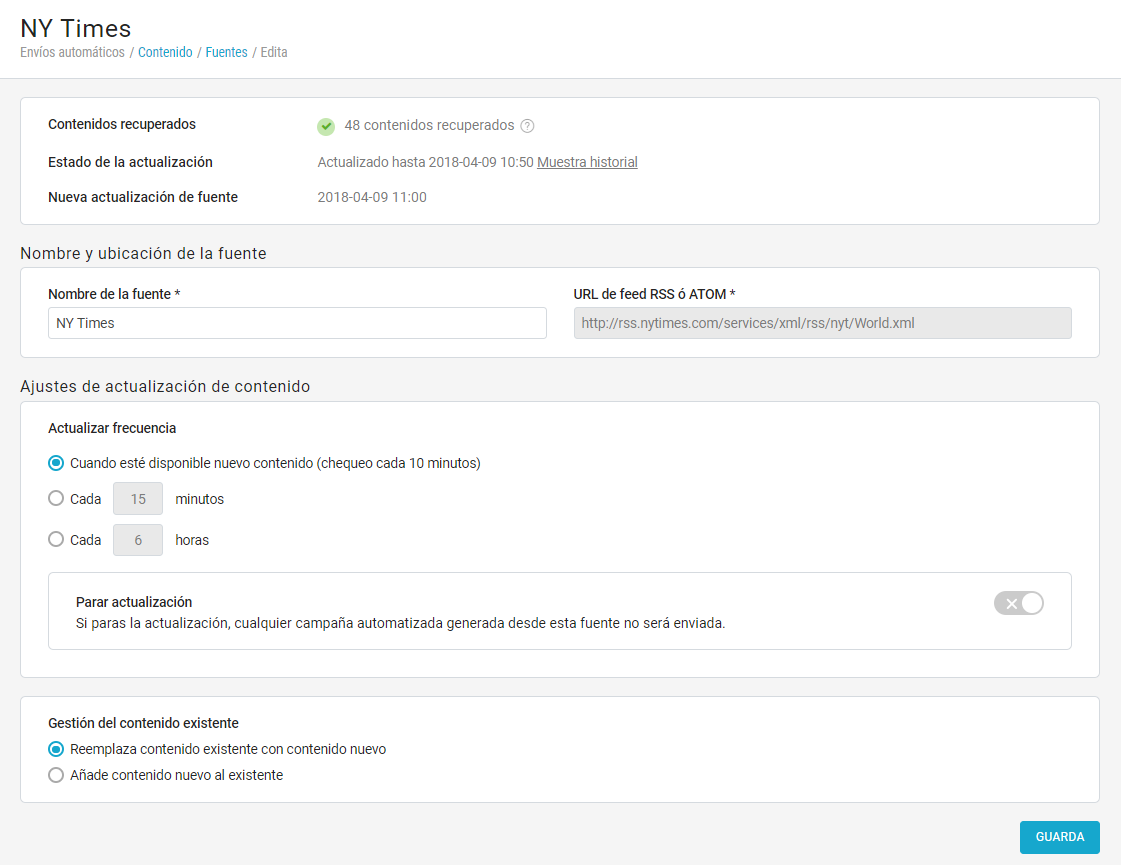This screenshot has height=865, width=1121.
Task: Click the help question mark icon
Action: (x=528, y=126)
